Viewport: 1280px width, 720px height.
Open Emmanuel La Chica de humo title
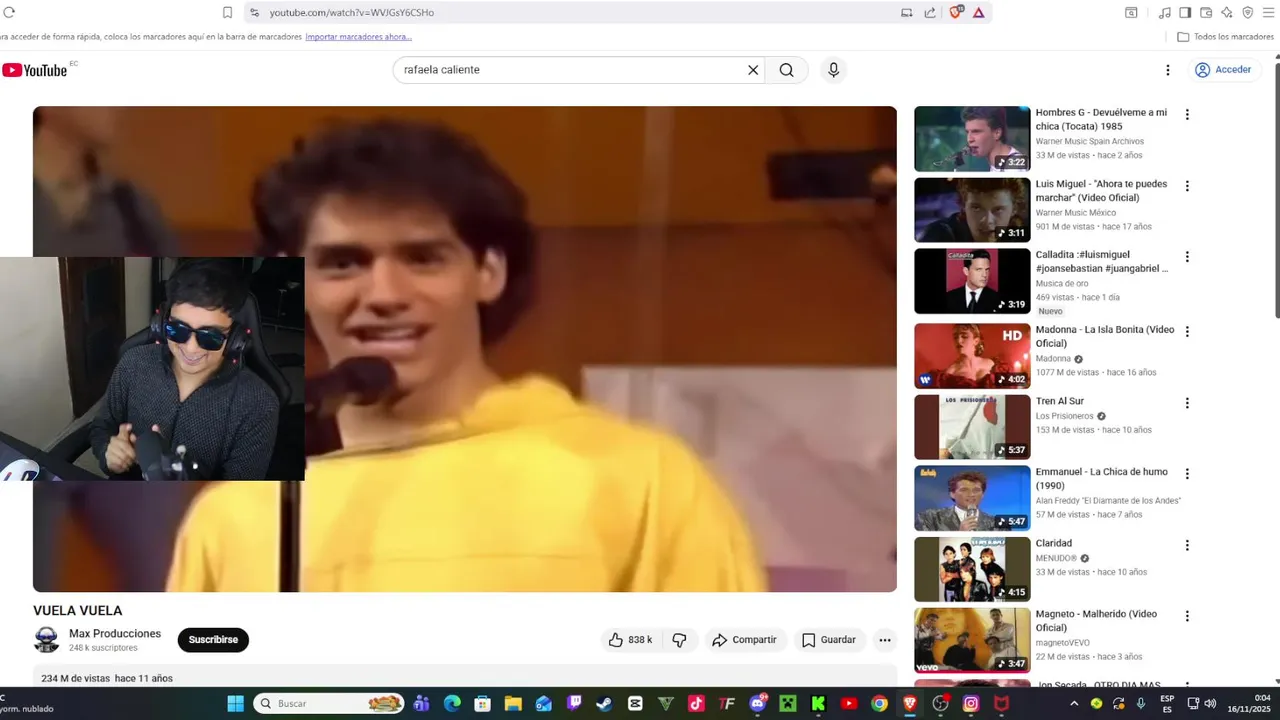coord(1102,479)
